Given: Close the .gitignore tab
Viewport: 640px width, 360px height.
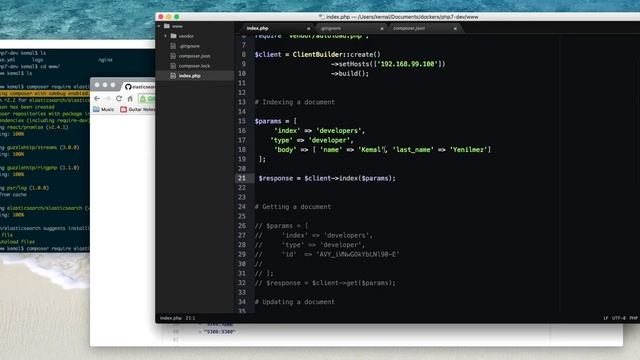Looking at the screenshot, I should tap(382, 29).
